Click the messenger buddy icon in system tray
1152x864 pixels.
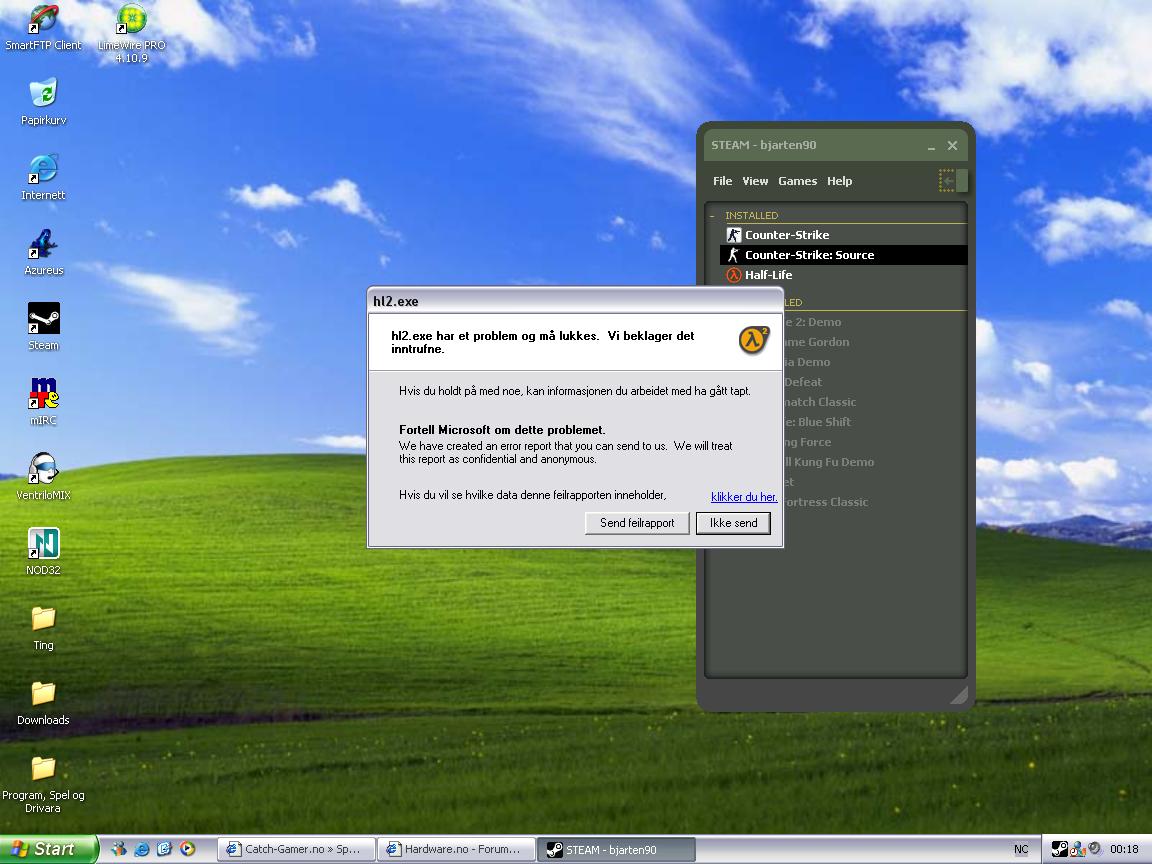1078,849
